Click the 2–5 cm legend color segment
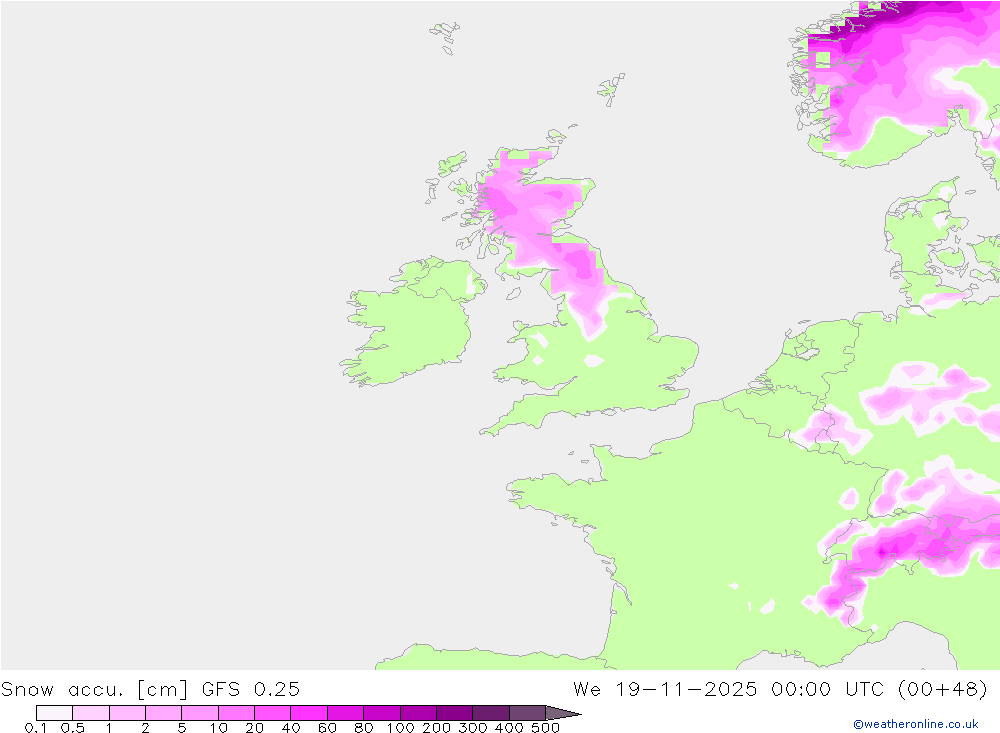This screenshot has height=733, width=1000. 164,713
